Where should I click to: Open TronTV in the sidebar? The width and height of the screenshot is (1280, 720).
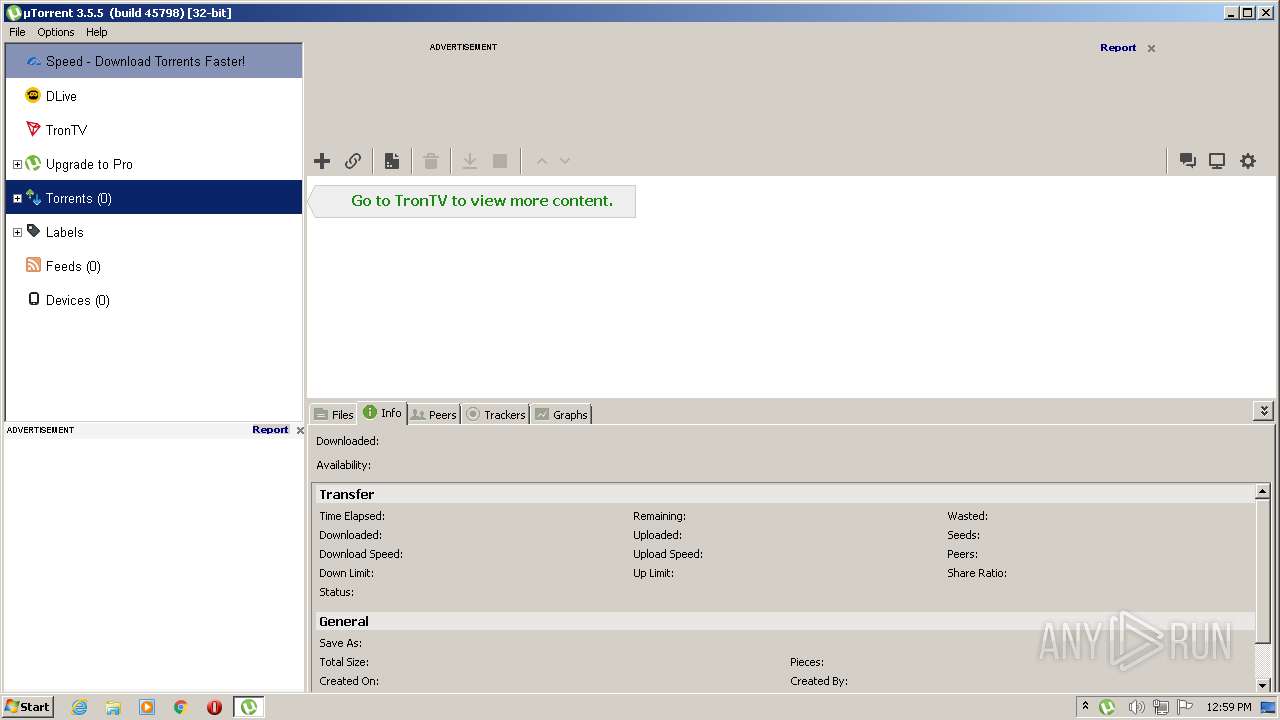click(154, 130)
